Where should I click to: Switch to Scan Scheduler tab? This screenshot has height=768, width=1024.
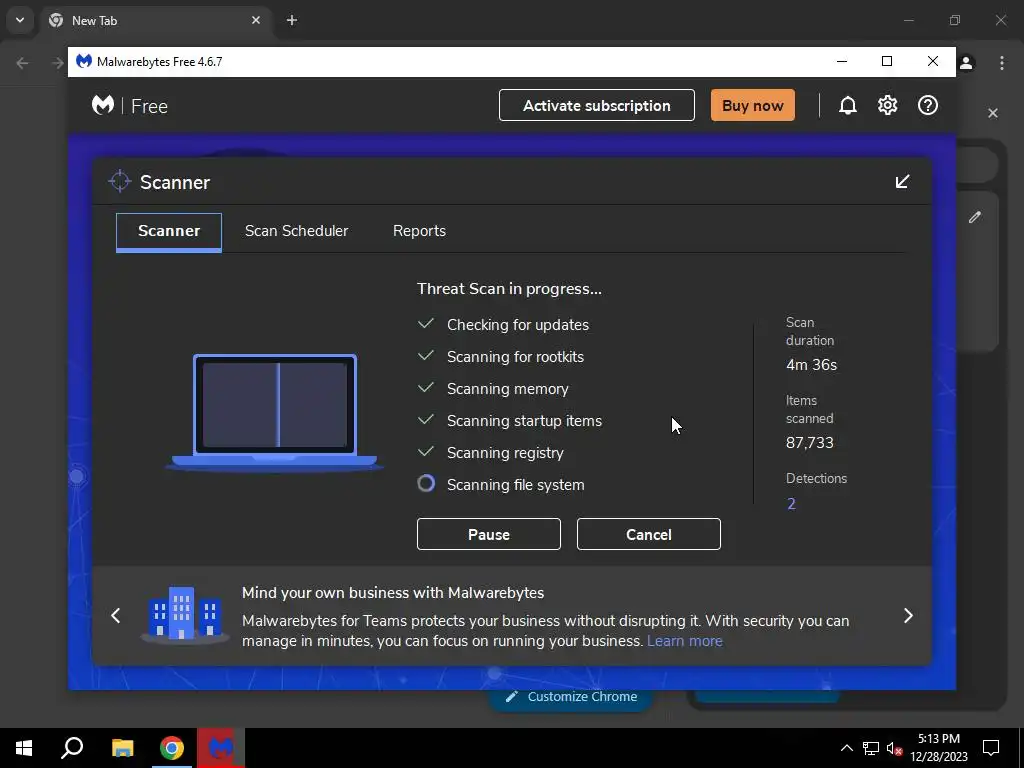[x=296, y=231]
